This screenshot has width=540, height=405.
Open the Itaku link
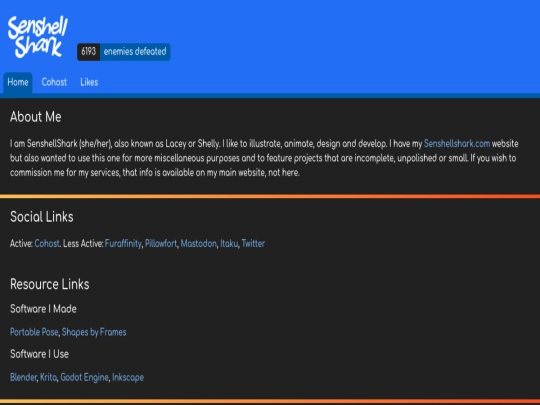tap(229, 243)
